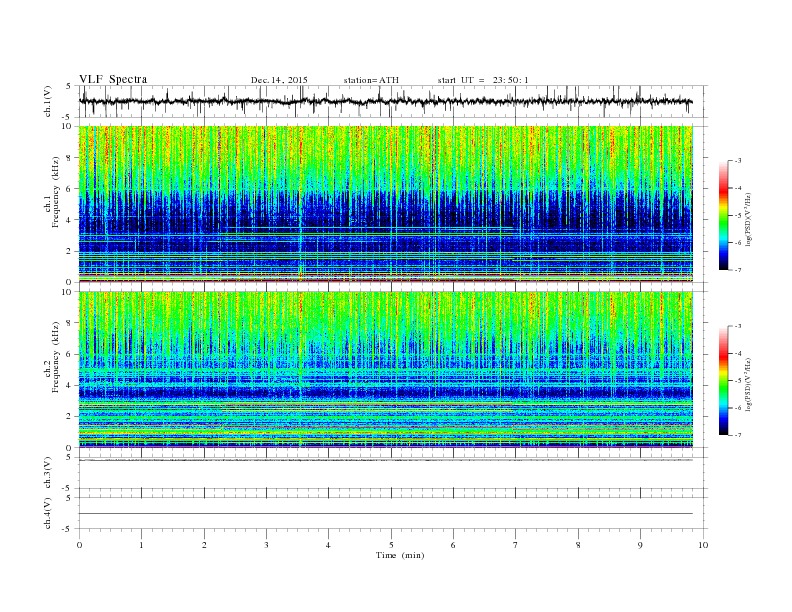This screenshot has height=612, width=792.
Task: Click the ch.1 spectrogram color scale bar
Action: click(x=723, y=215)
